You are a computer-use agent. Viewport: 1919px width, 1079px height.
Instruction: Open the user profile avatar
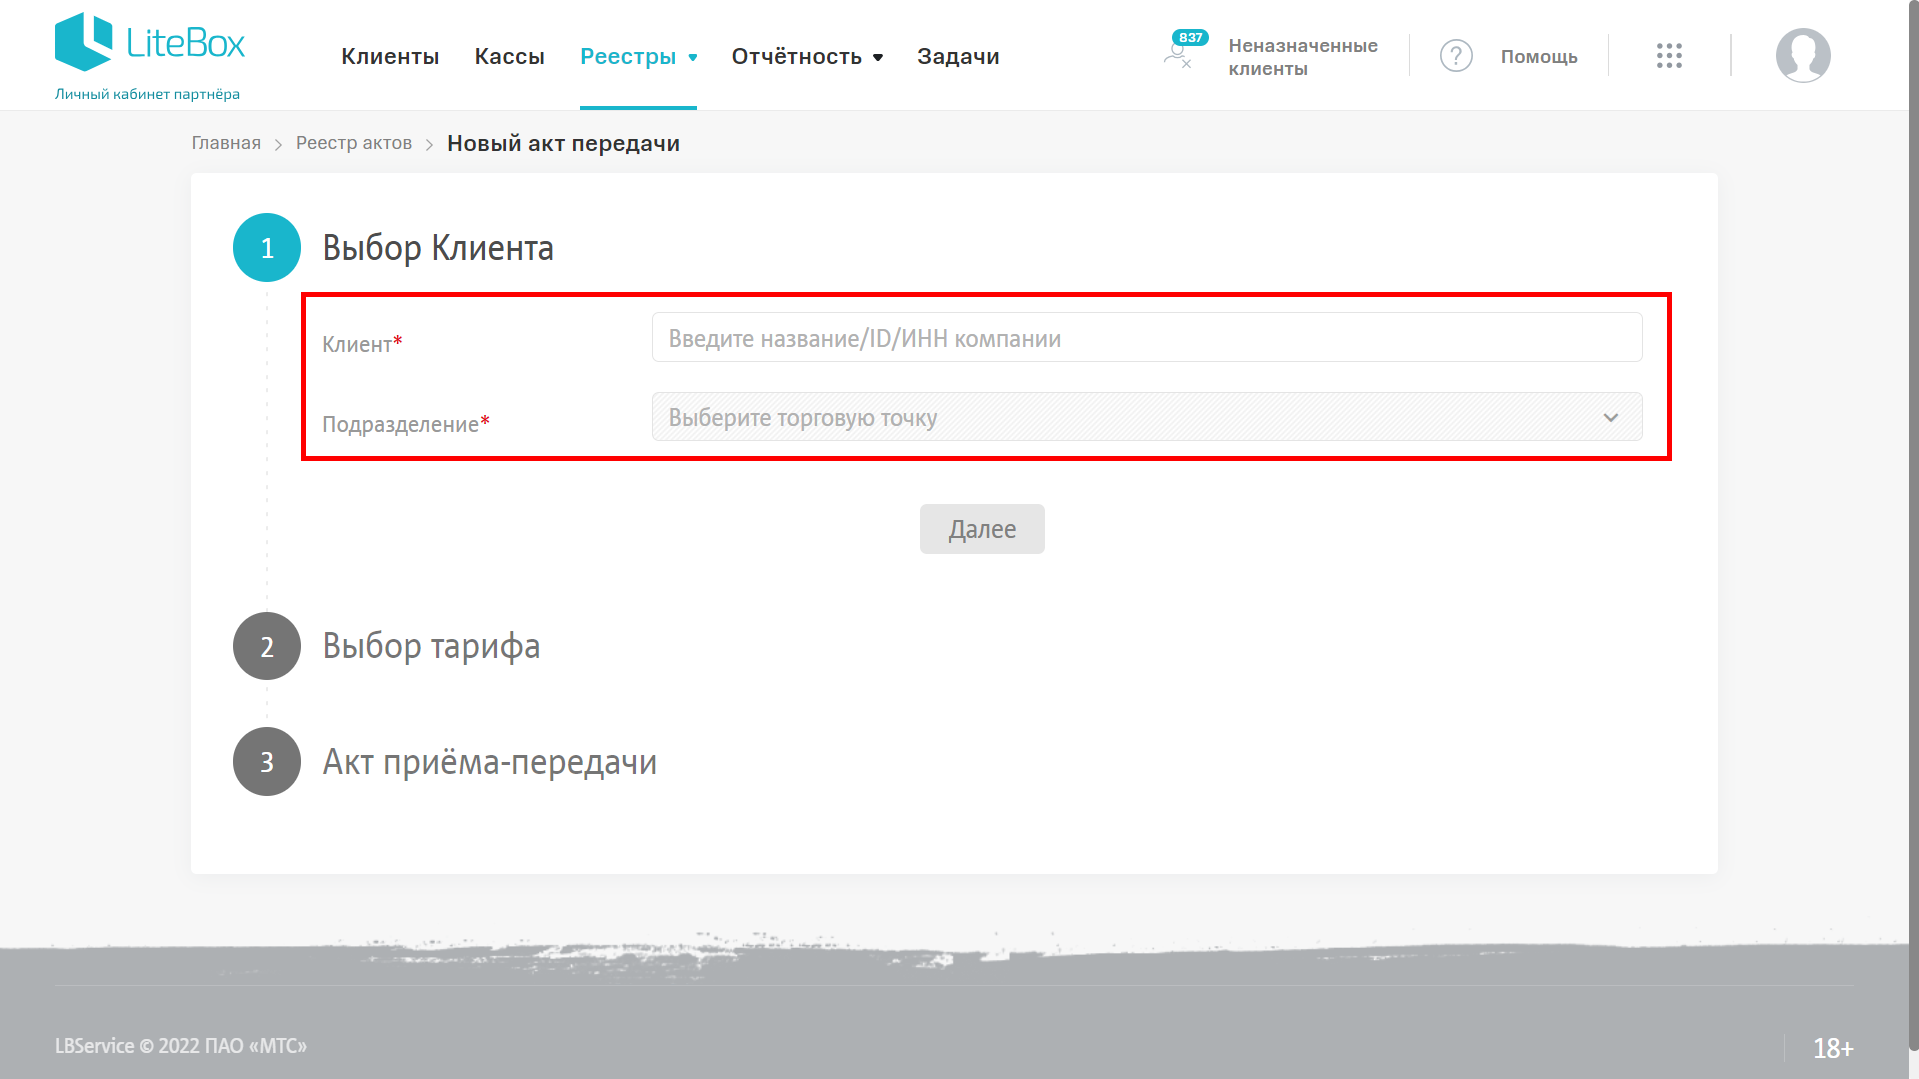click(1803, 55)
